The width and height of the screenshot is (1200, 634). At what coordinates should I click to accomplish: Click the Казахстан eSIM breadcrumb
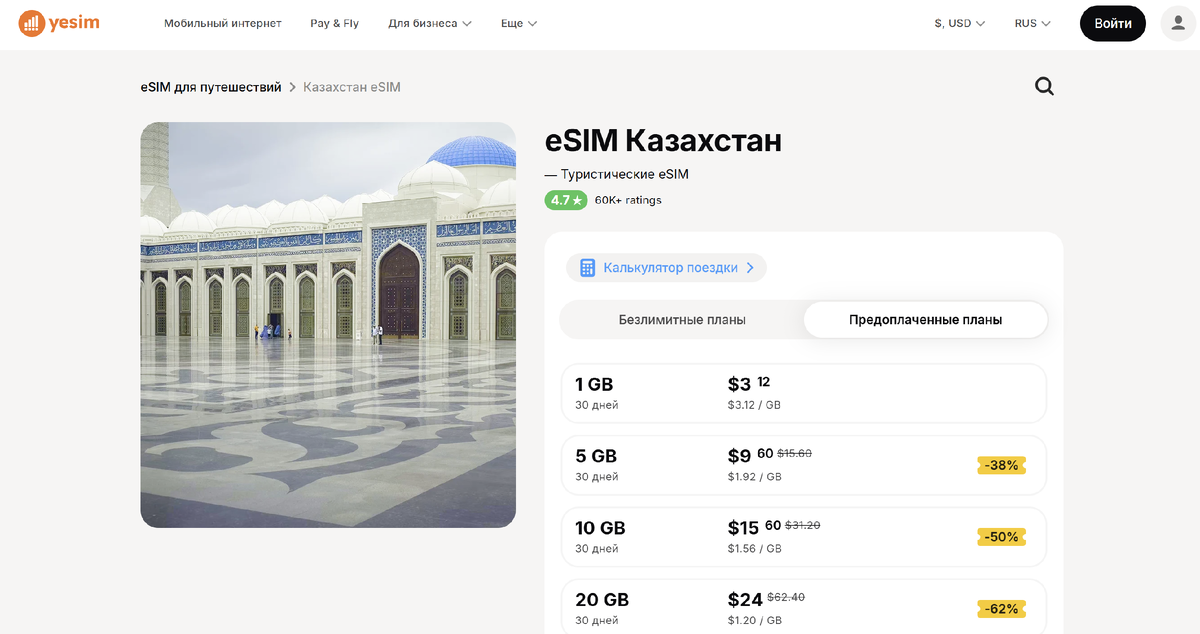coord(352,87)
